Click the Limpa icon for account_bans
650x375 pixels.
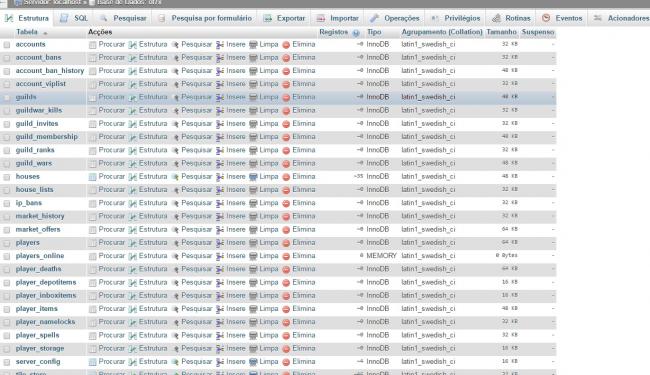click(x=253, y=58)
